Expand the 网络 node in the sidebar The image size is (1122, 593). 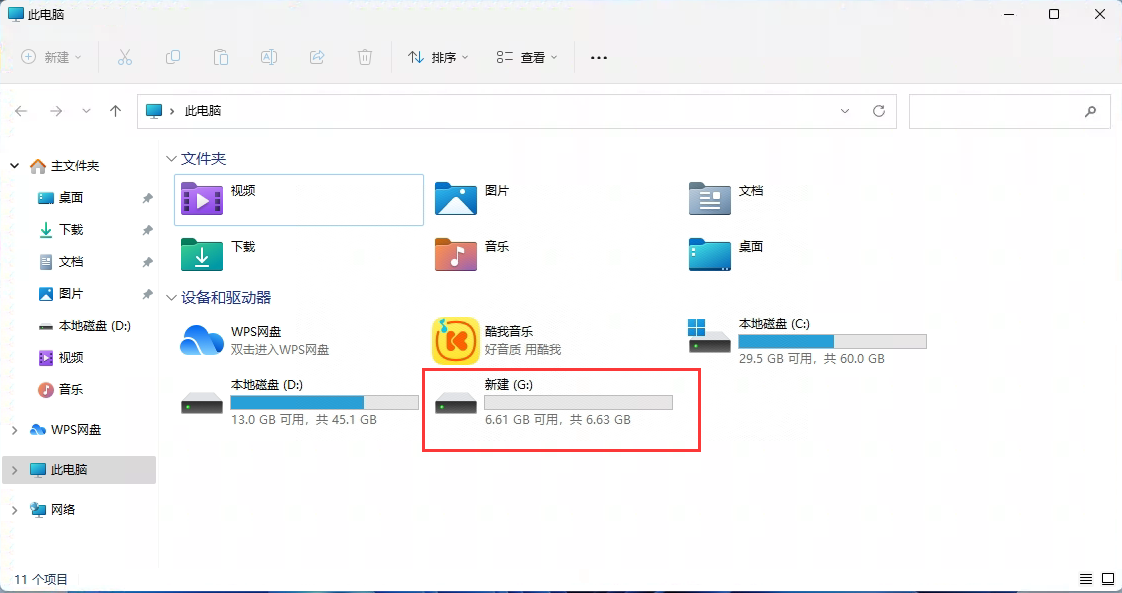click(x=16, y=509)
